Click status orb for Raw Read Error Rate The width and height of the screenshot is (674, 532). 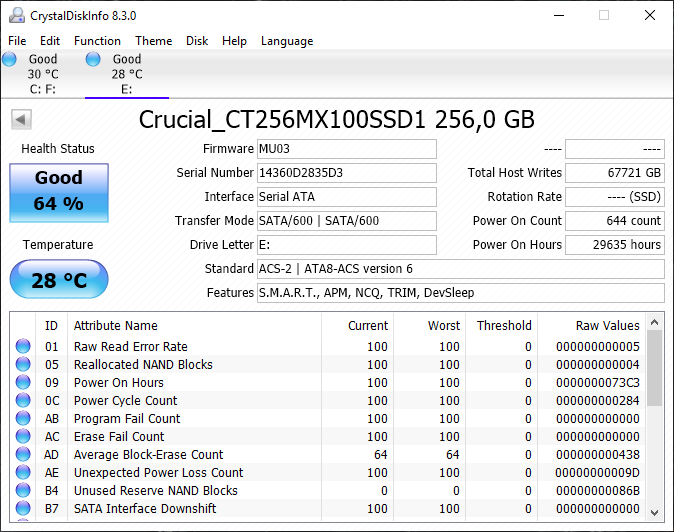(23, 346)
